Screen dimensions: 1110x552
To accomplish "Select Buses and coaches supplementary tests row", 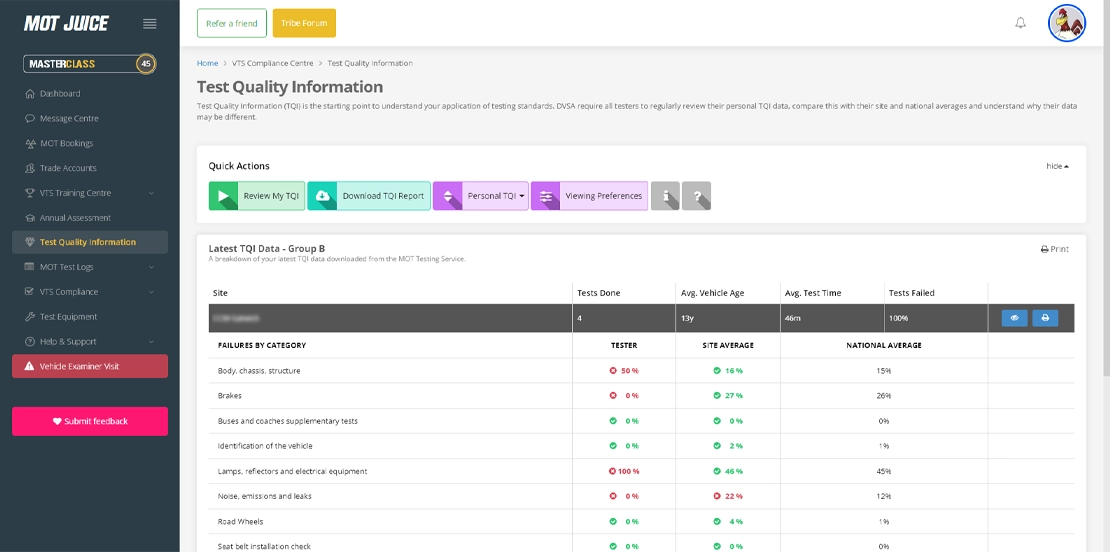I will coord(287,421).
